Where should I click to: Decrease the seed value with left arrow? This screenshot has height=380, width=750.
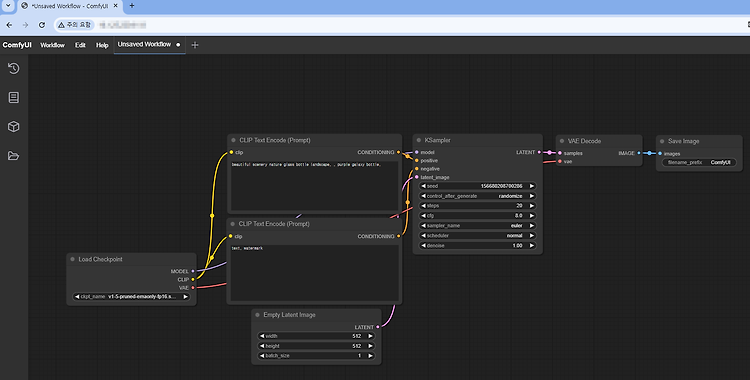coord(423,186)
